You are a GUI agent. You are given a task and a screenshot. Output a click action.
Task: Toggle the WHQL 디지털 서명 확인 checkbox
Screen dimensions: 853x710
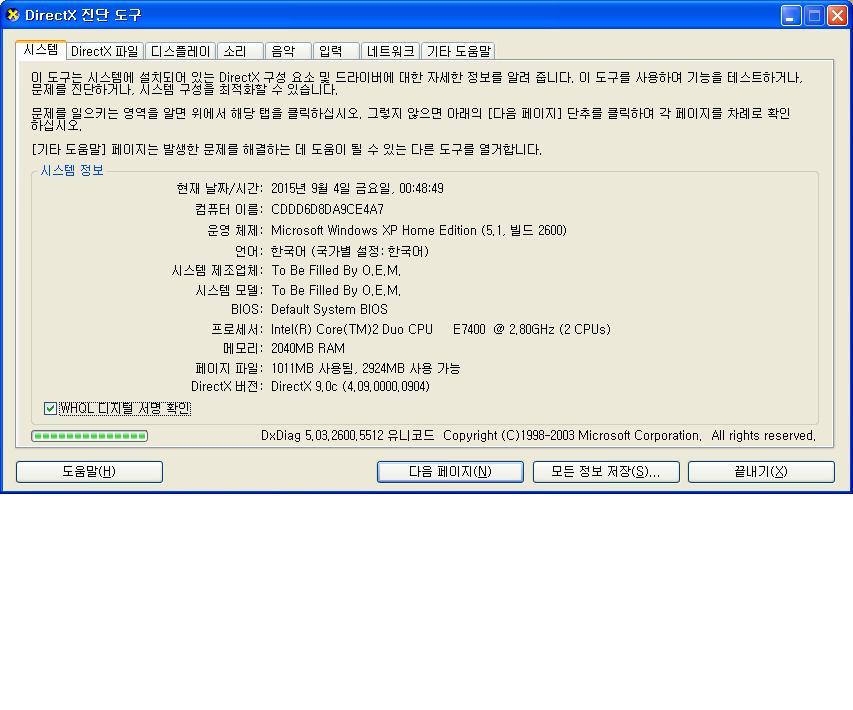(x=50, y=408)
